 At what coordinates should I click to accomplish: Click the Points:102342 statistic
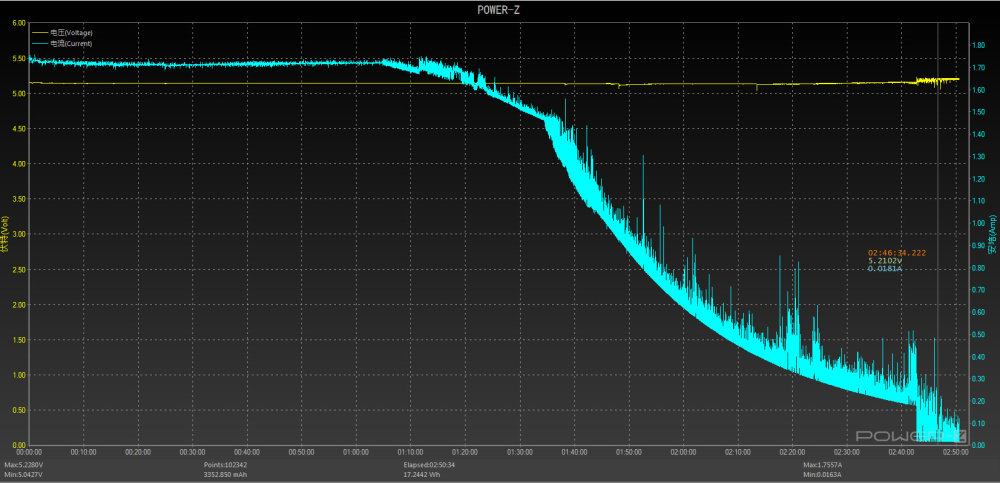(x=227, y=465)
